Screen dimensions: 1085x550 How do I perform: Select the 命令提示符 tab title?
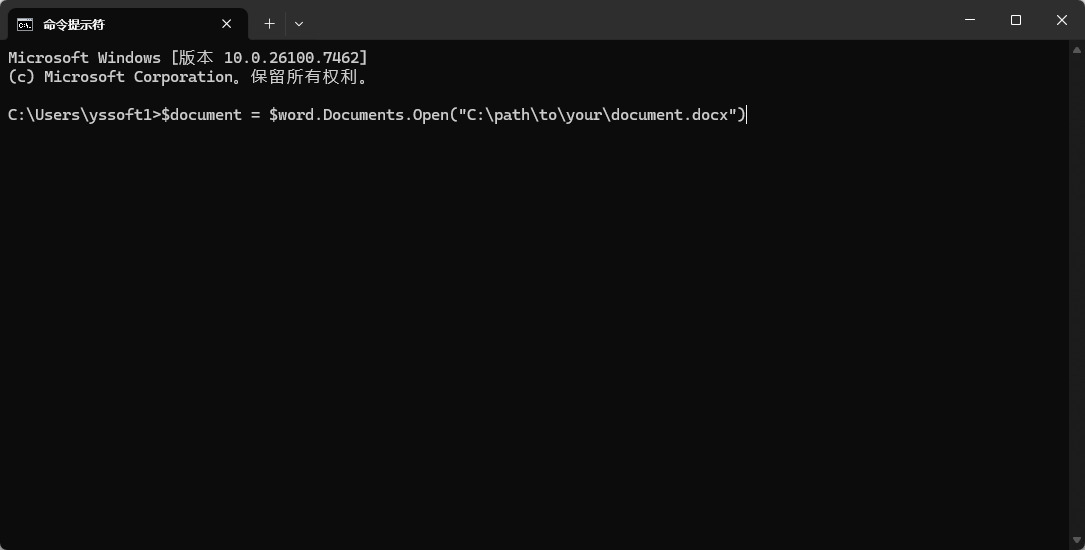[74, 24]
